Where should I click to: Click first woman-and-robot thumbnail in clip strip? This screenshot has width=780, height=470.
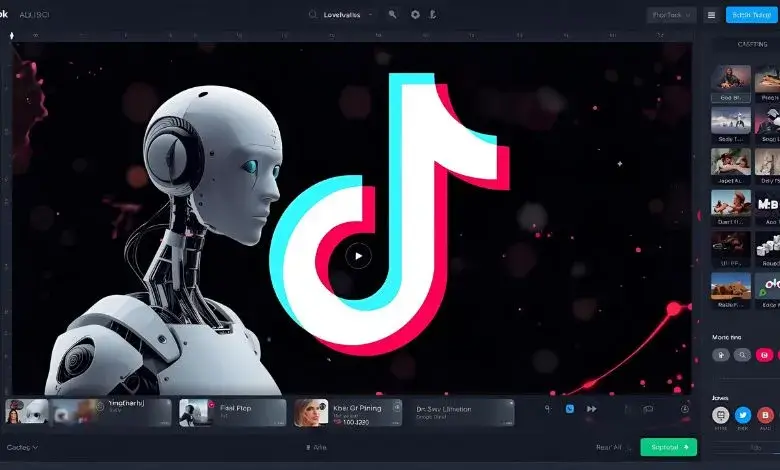click(27, 412)
